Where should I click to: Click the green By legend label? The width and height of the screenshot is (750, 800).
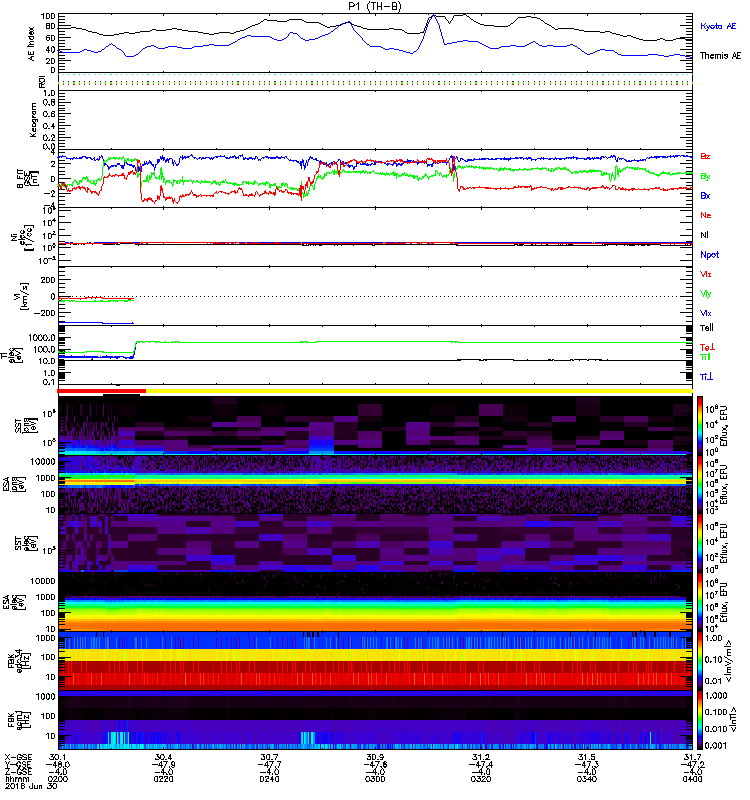pyautogui.click(x=705, y=176)
